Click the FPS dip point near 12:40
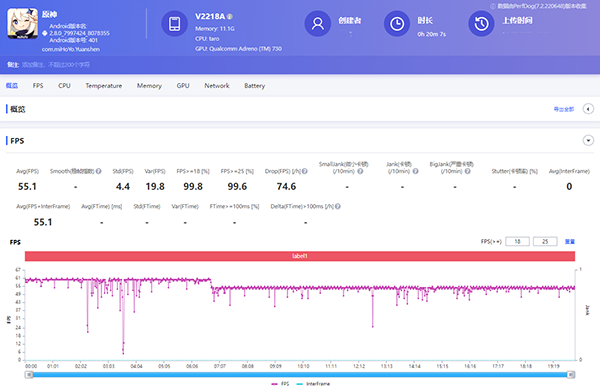 click(373, 326)
